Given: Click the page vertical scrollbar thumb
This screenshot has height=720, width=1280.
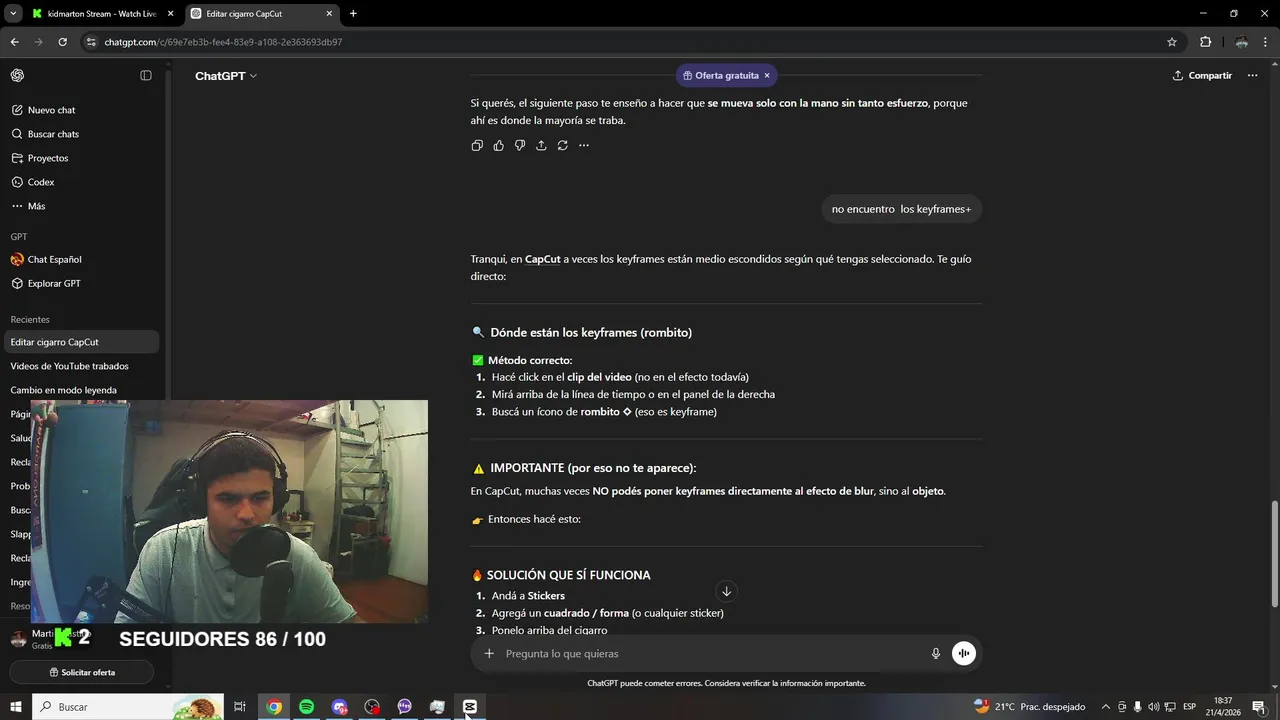Looking at the screenshot, I should (x=1275, y=552).
